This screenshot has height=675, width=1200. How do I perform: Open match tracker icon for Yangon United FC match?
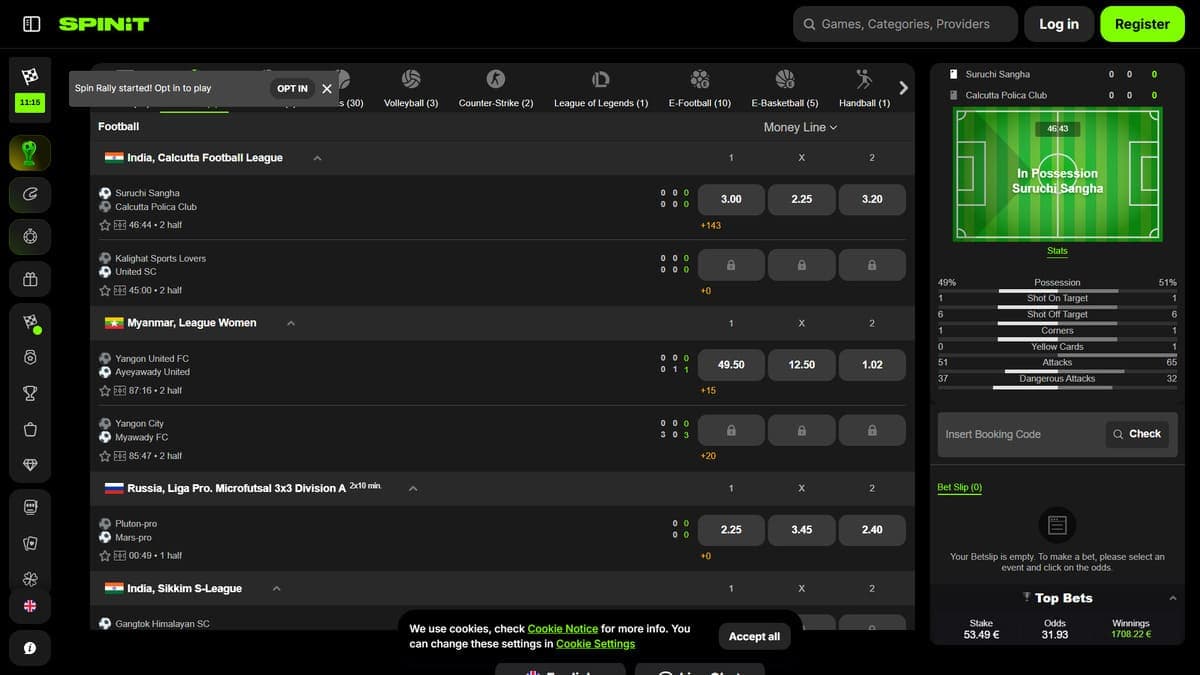(x=120, y=391)
